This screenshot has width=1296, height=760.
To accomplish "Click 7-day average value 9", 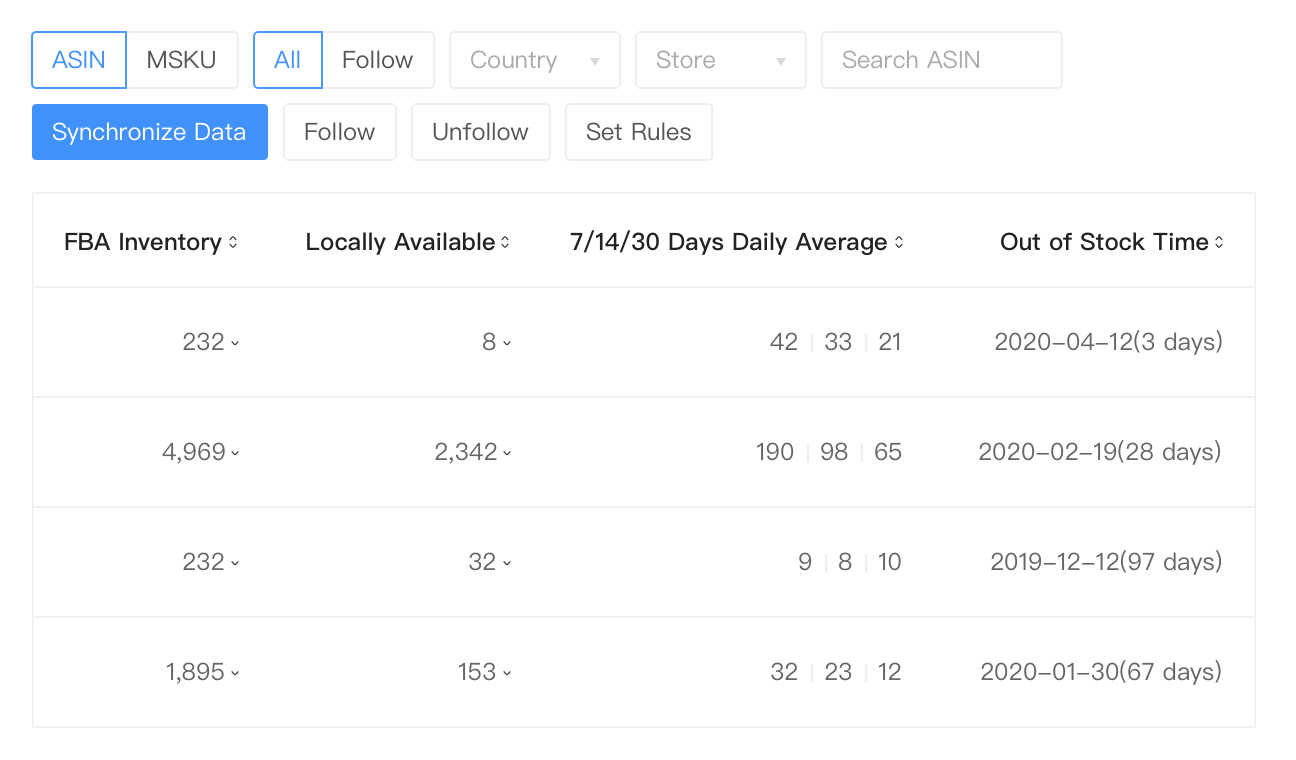I will click(x=805, y=562).
